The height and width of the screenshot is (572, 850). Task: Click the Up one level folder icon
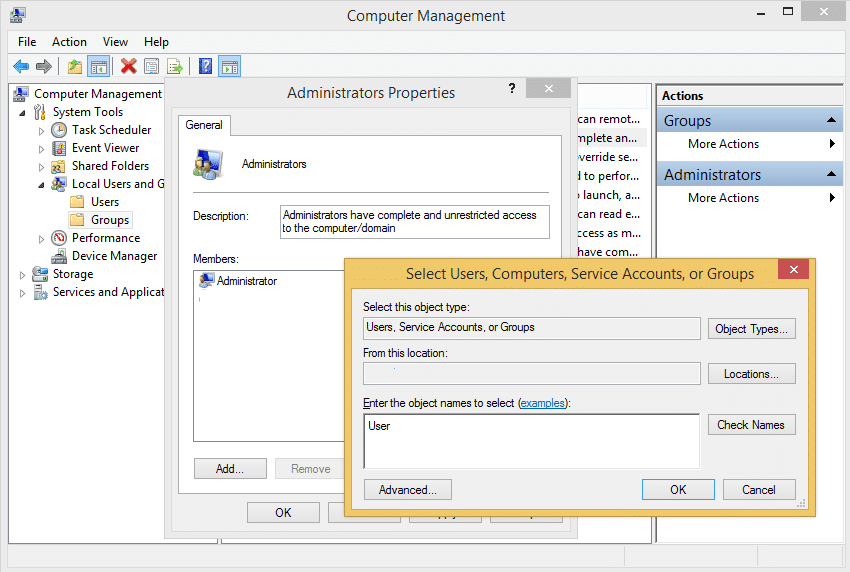pyautogui.click(x=75, y=67)
